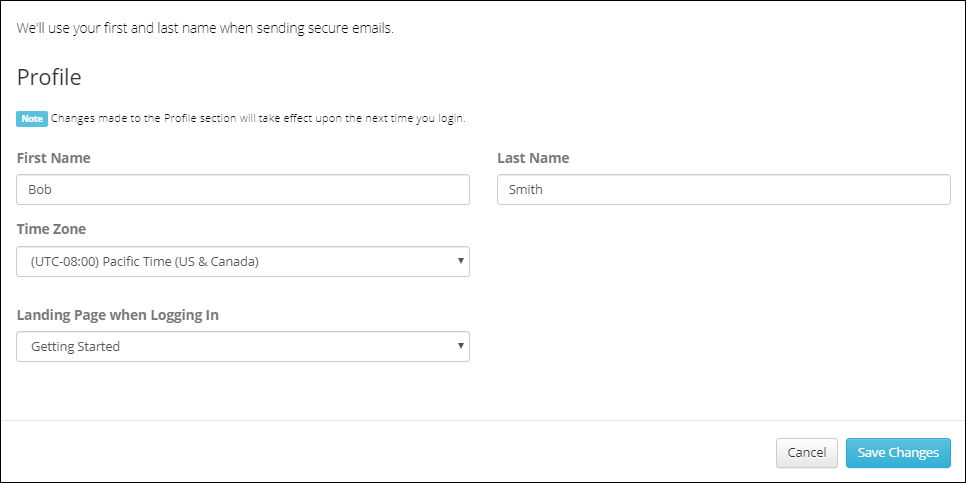
Task: Click the sentence about sending secure emails
Action: point(205,29)
